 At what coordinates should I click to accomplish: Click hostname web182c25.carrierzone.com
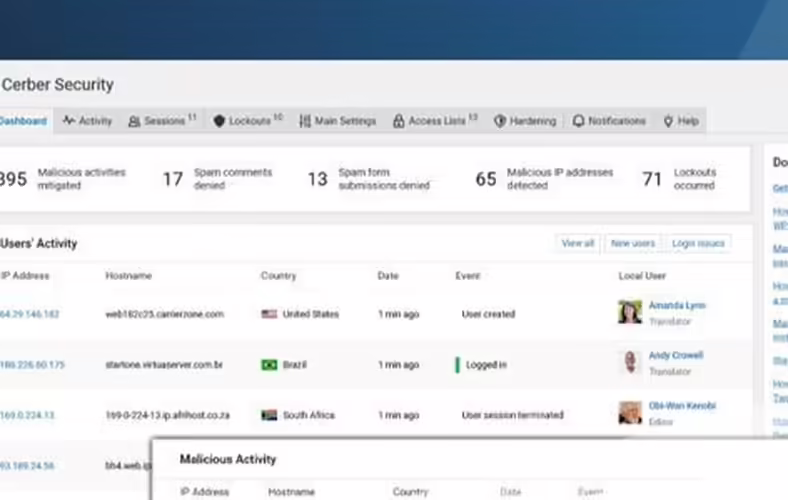click(x=164, y=315)
